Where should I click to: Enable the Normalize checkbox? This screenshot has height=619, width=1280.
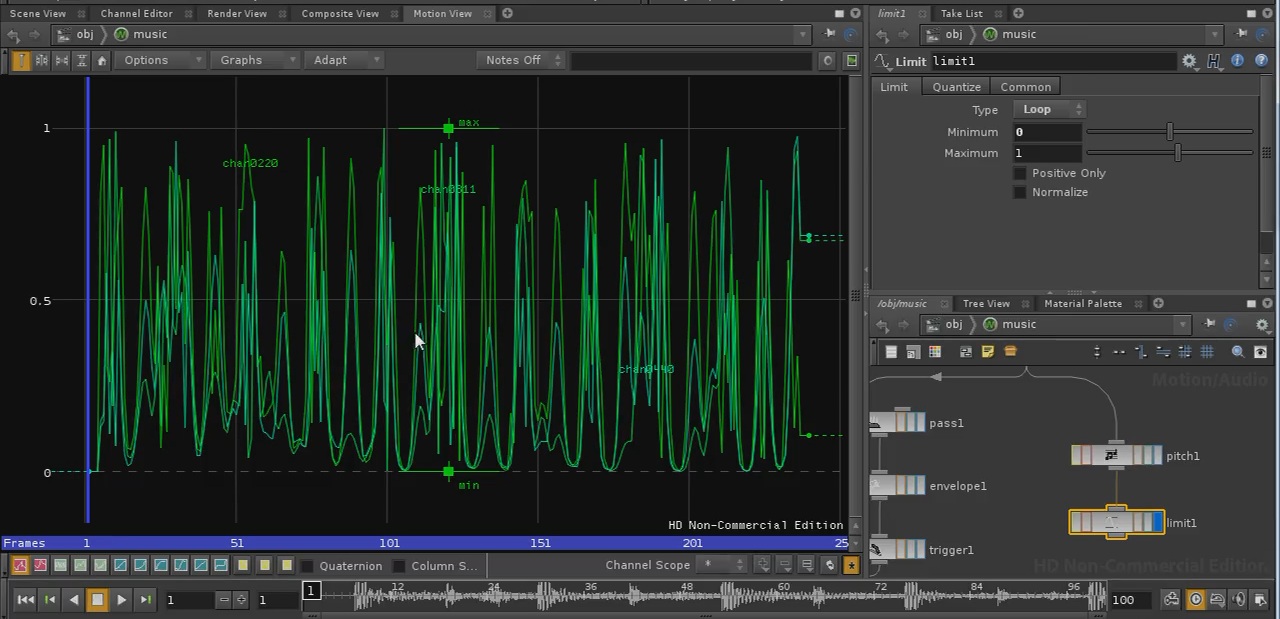click(1020, 192)
